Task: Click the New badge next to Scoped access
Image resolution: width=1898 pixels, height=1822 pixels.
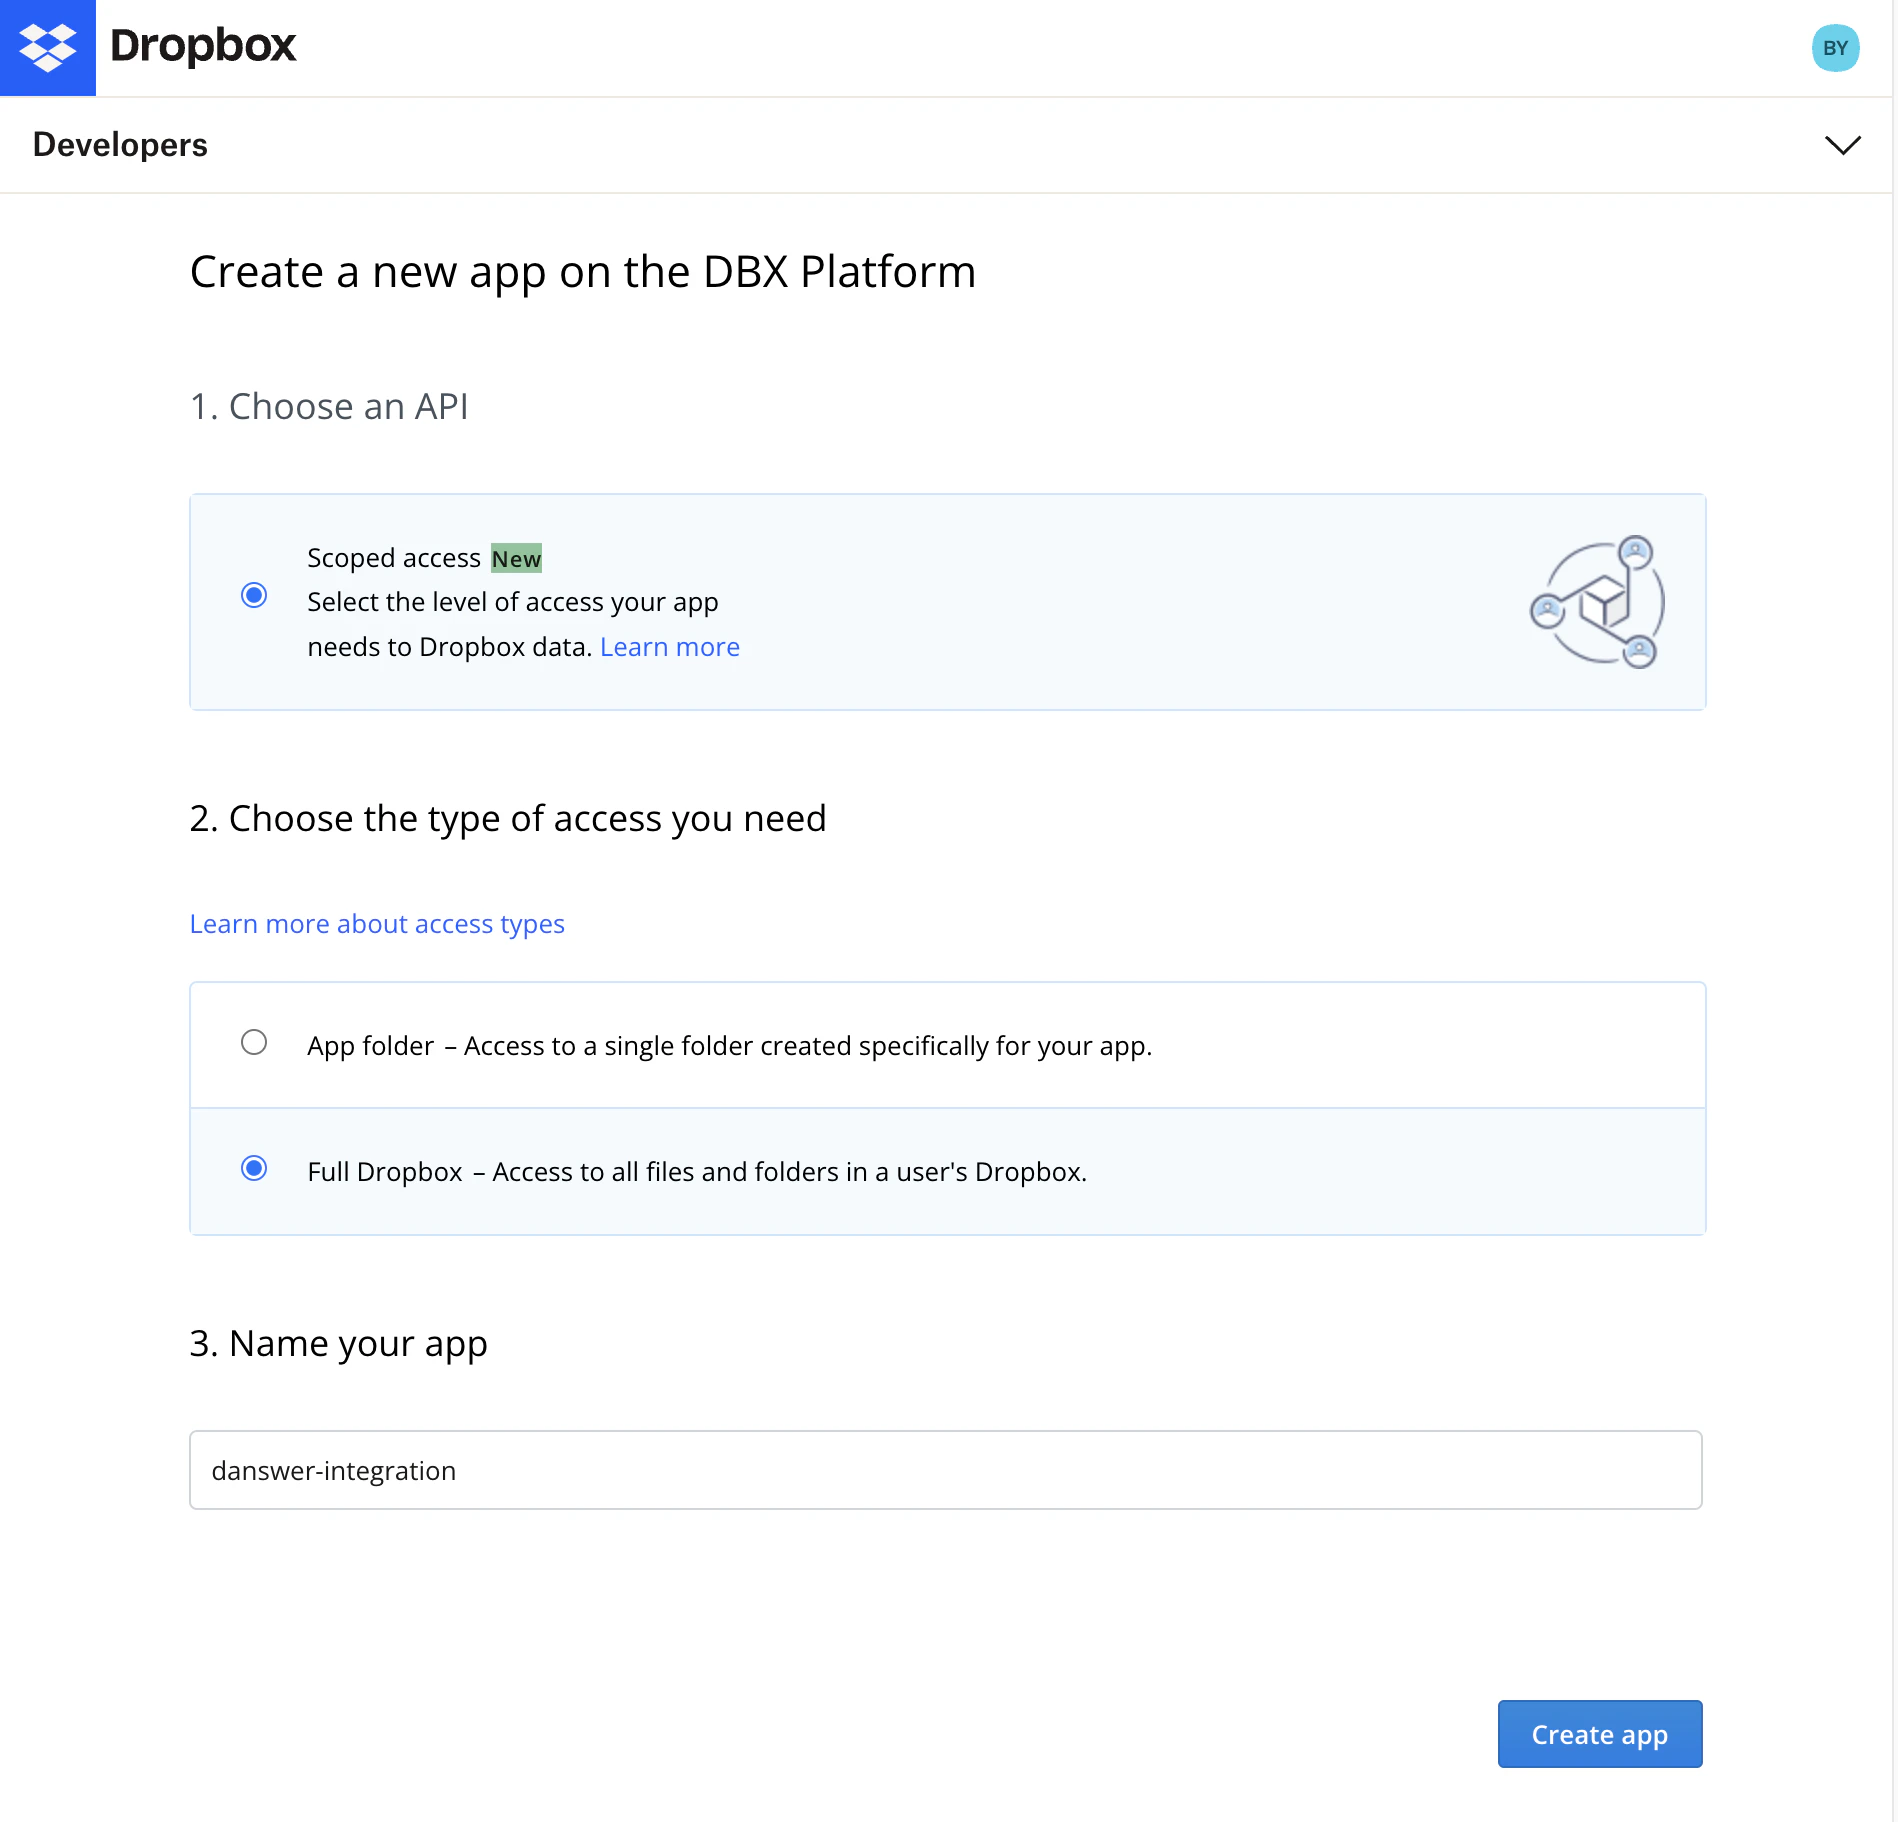Action: click(516, 558)
